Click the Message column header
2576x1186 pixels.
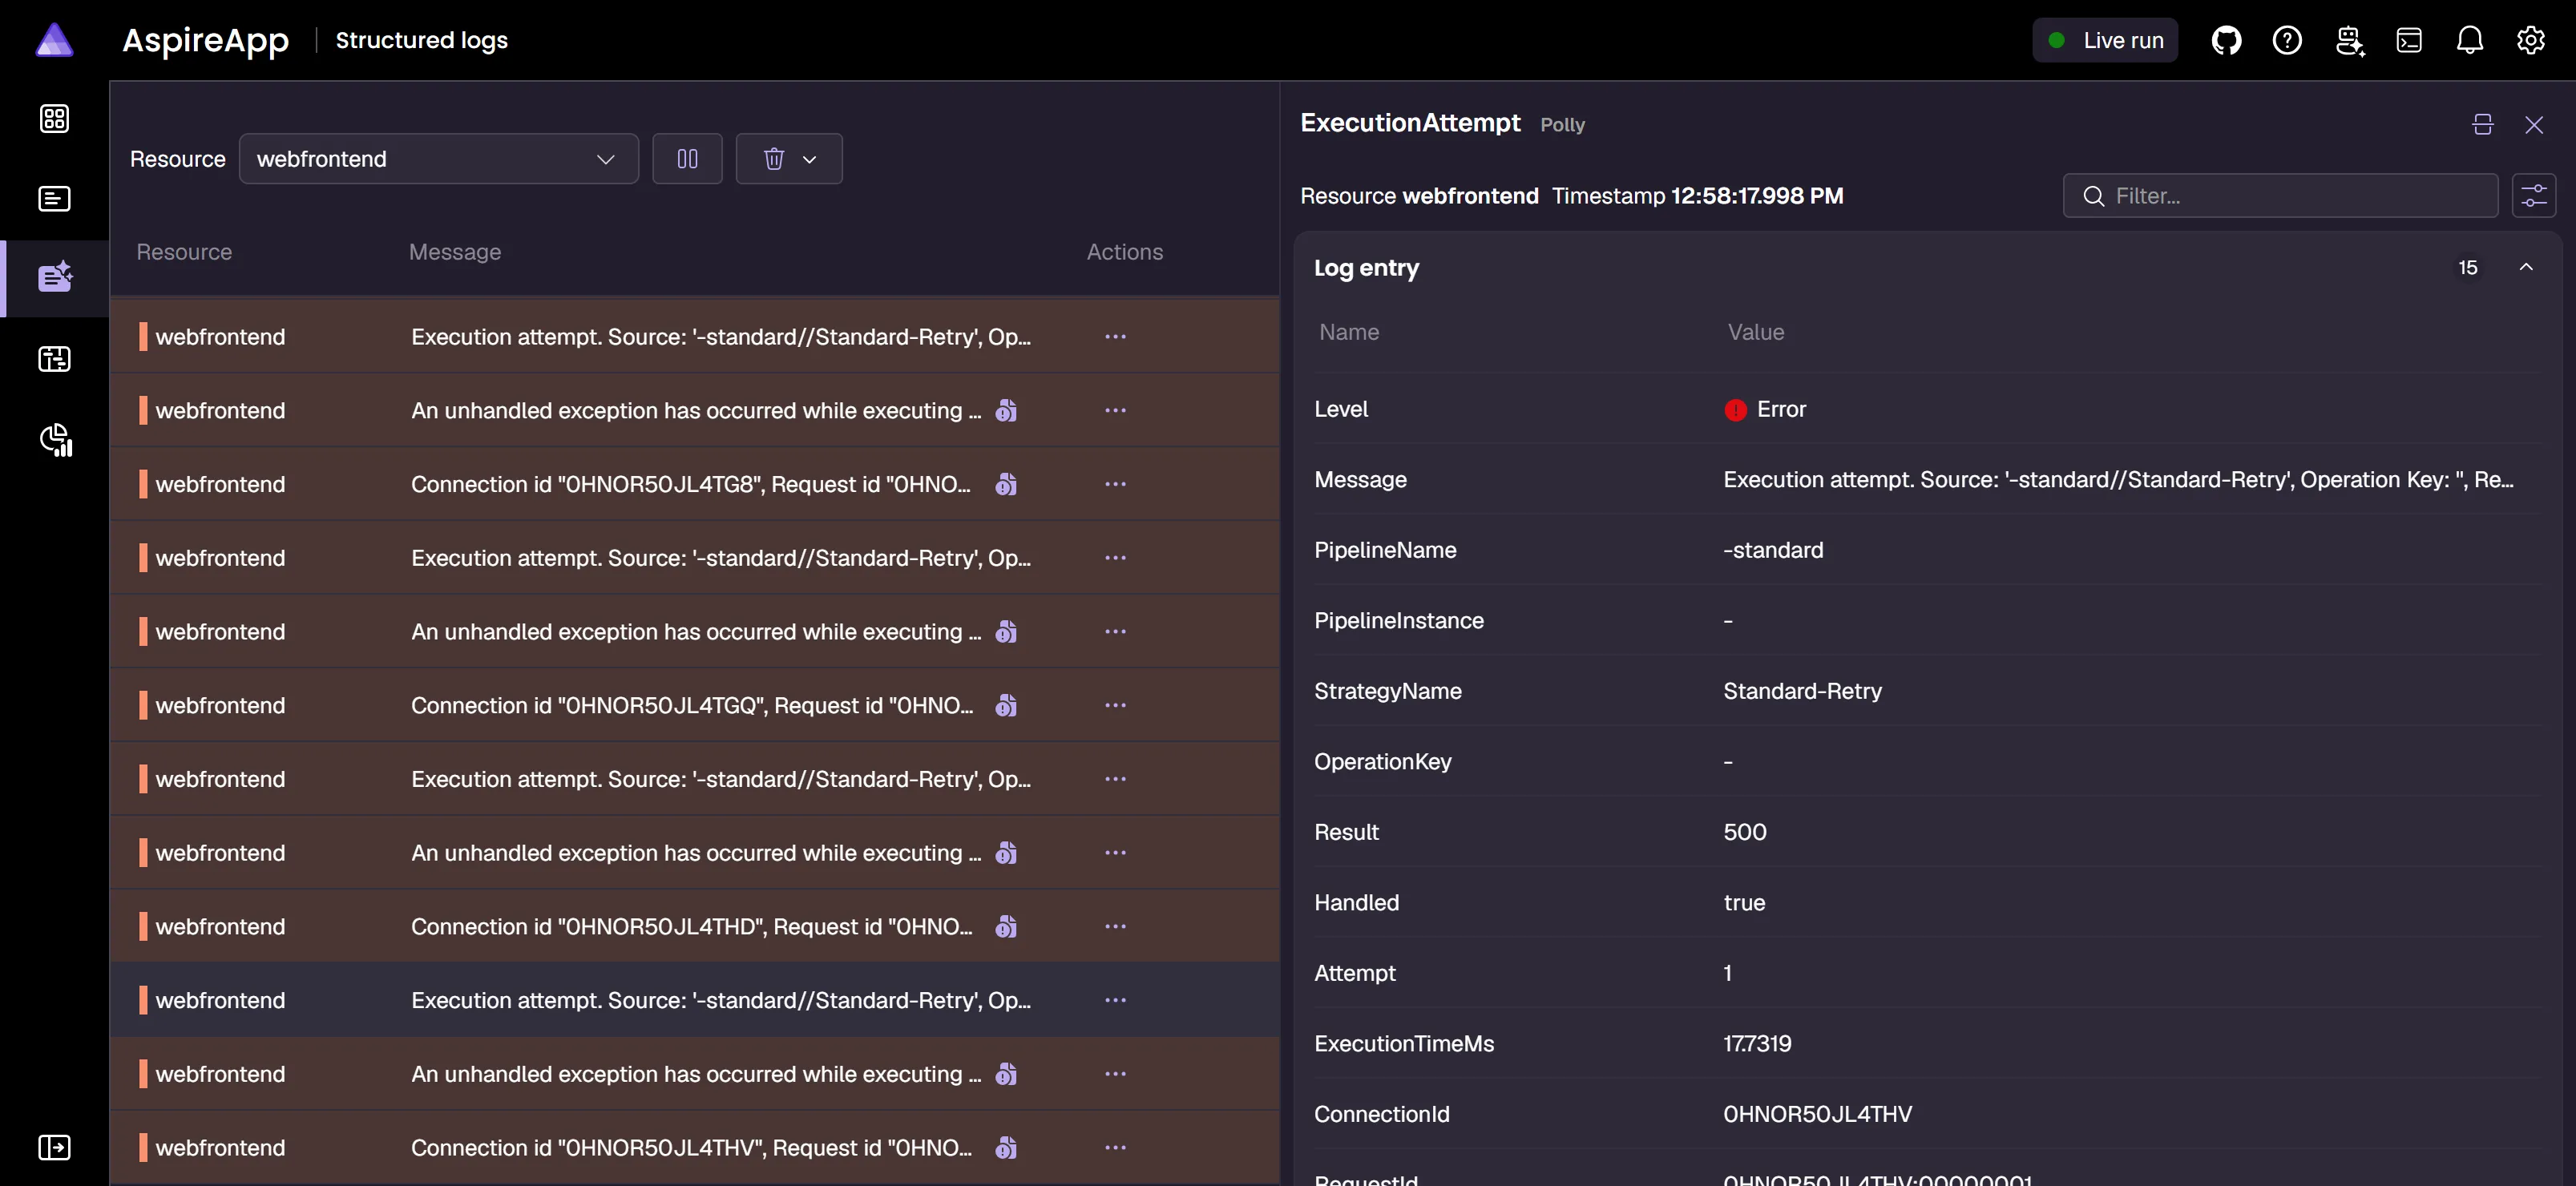pyautogui.click(x=455, y=252)
